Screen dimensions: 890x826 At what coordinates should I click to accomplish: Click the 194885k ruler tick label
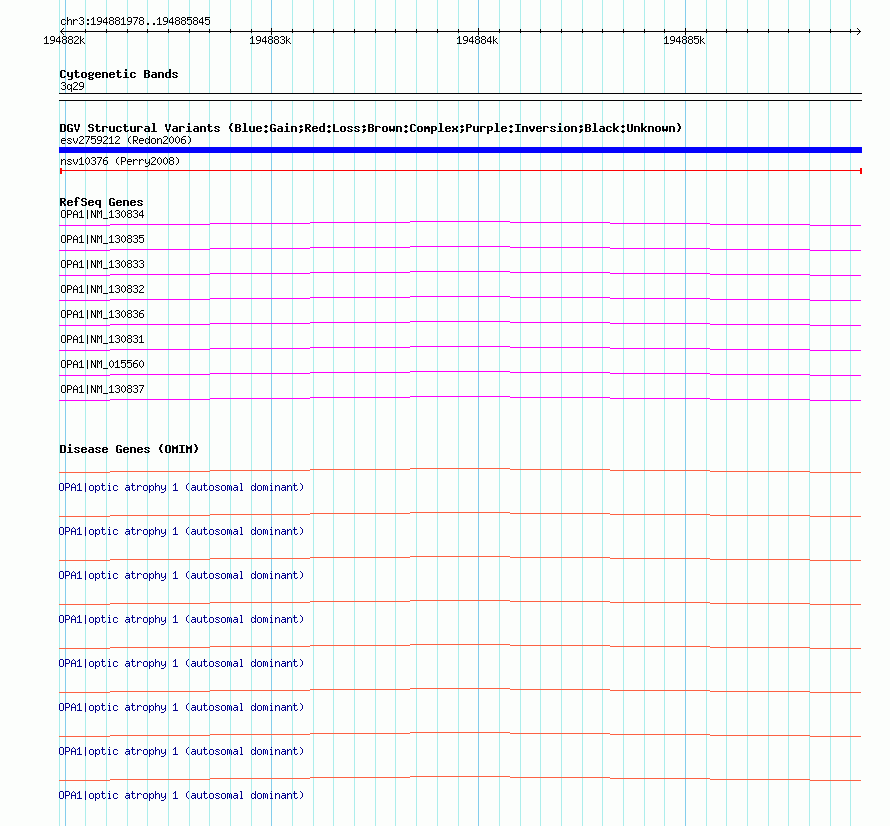coord(684,40)
